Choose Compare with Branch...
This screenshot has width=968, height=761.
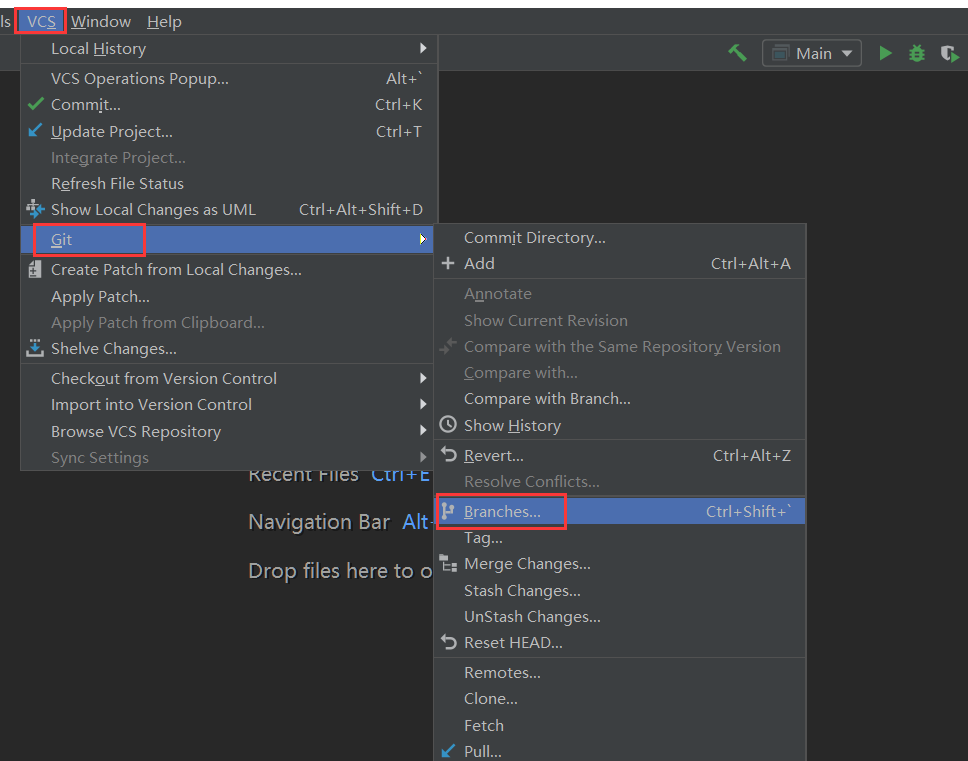[620, 399]
